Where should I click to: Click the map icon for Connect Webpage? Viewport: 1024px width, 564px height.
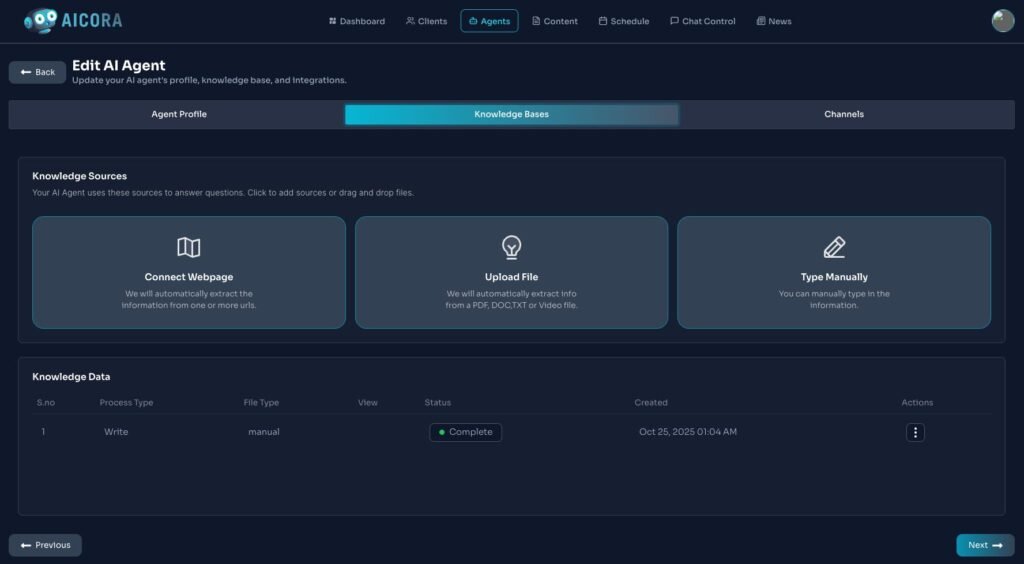[188, 247]
